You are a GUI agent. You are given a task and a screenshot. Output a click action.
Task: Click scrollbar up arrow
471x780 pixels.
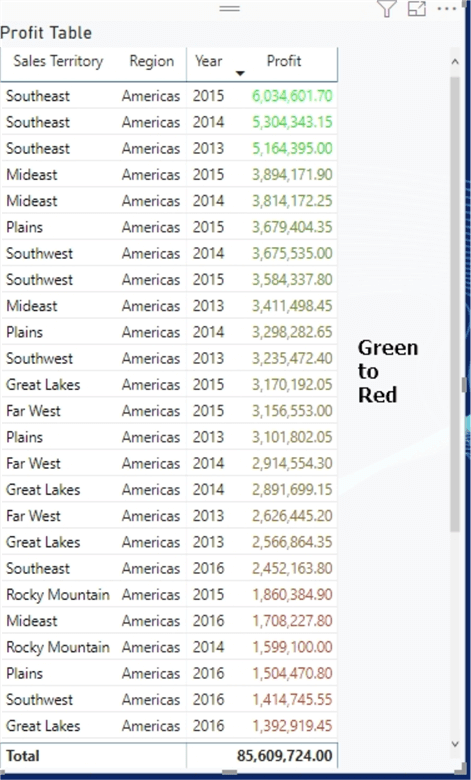click(x=455, y=62)
